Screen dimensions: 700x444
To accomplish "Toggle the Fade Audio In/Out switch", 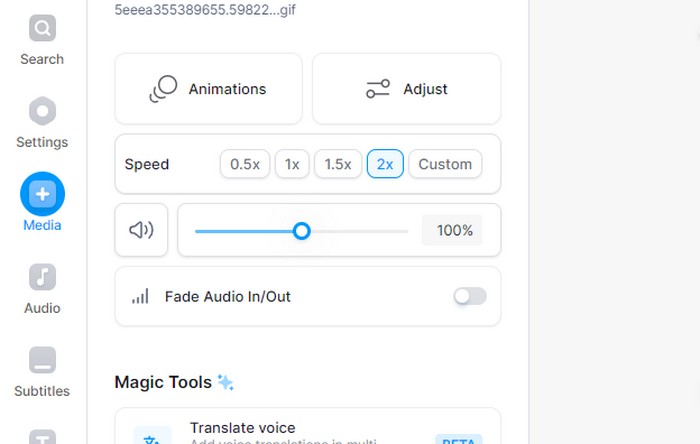I will (x=470, y=296).
